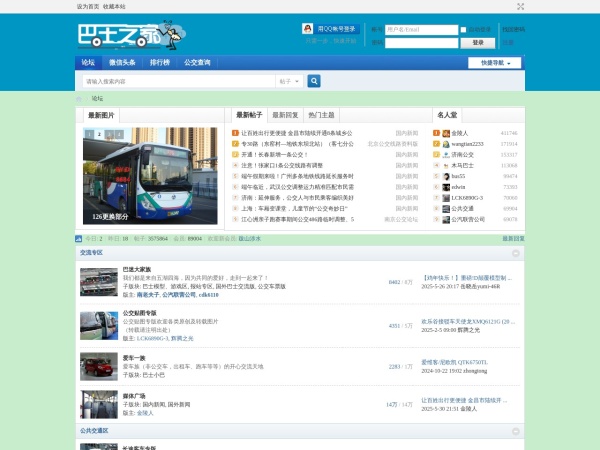
Task: Open 金陵人 avatar in 名人堂
Action: tap(446, 133)
